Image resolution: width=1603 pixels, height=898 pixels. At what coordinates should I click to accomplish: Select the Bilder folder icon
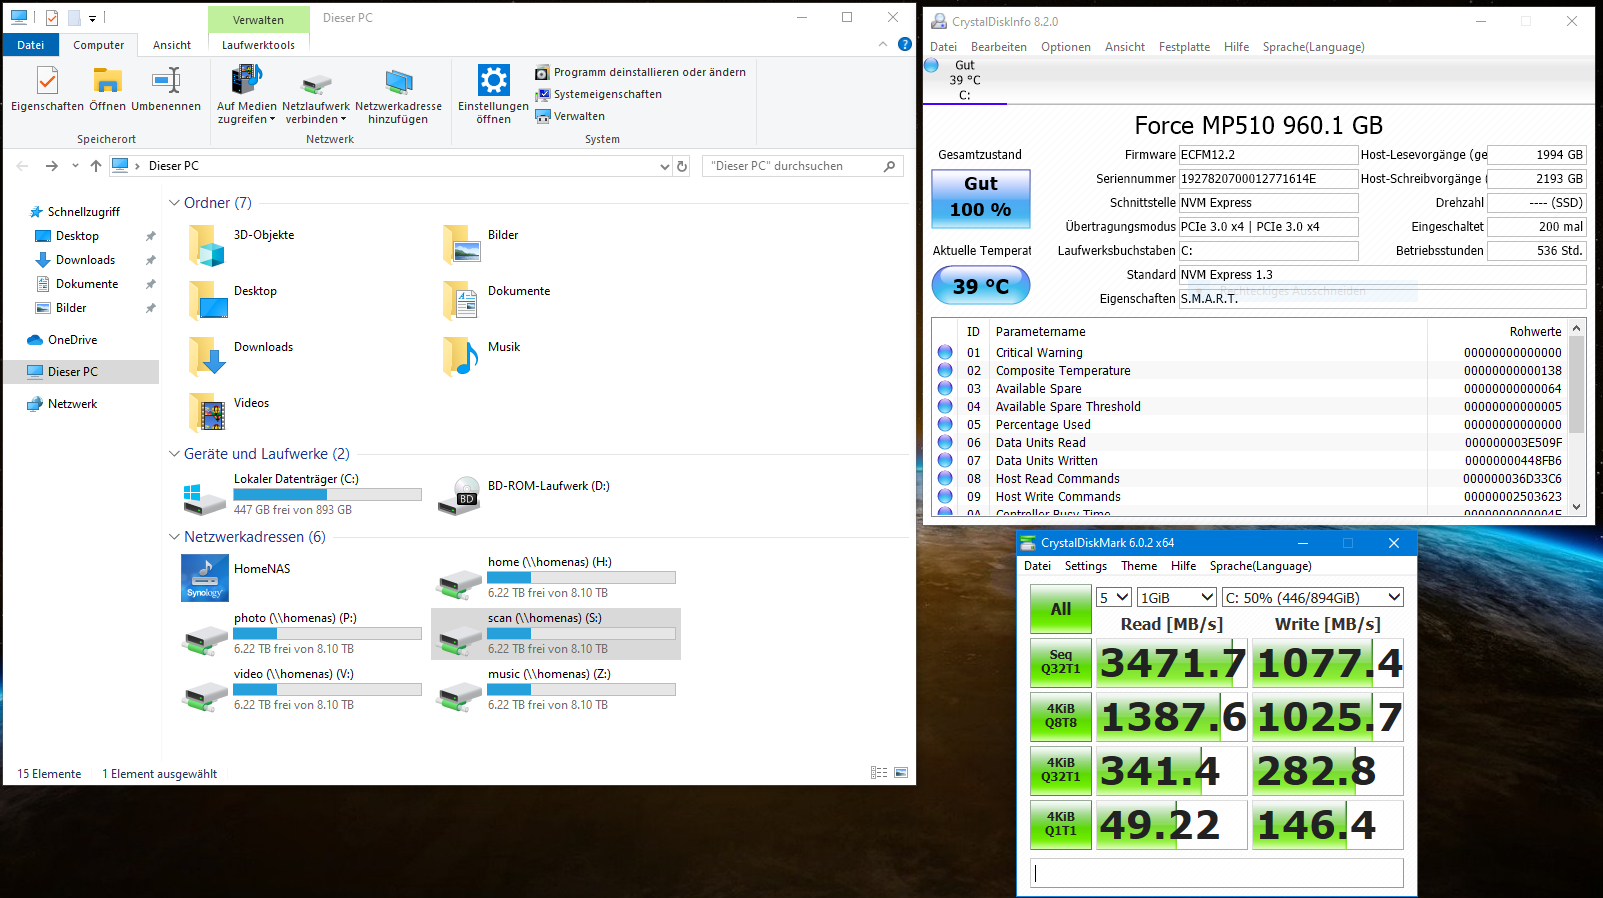pyautogui.click(x=461, y=245)
